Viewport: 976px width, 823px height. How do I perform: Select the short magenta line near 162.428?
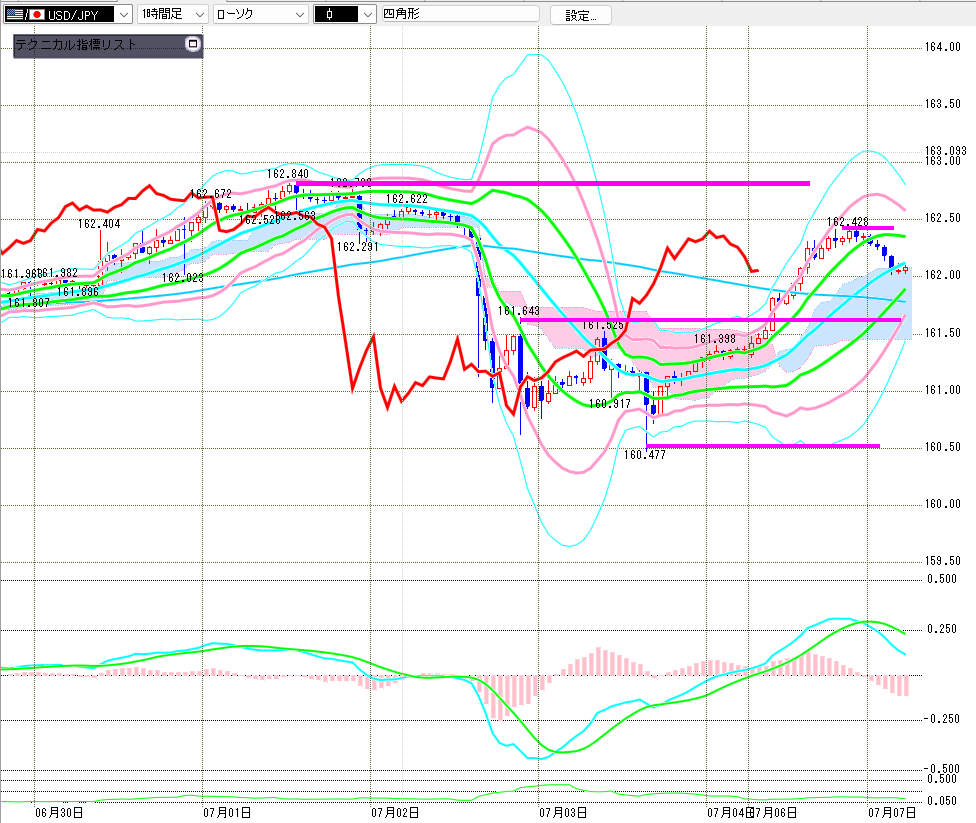[x=868, y=228]
